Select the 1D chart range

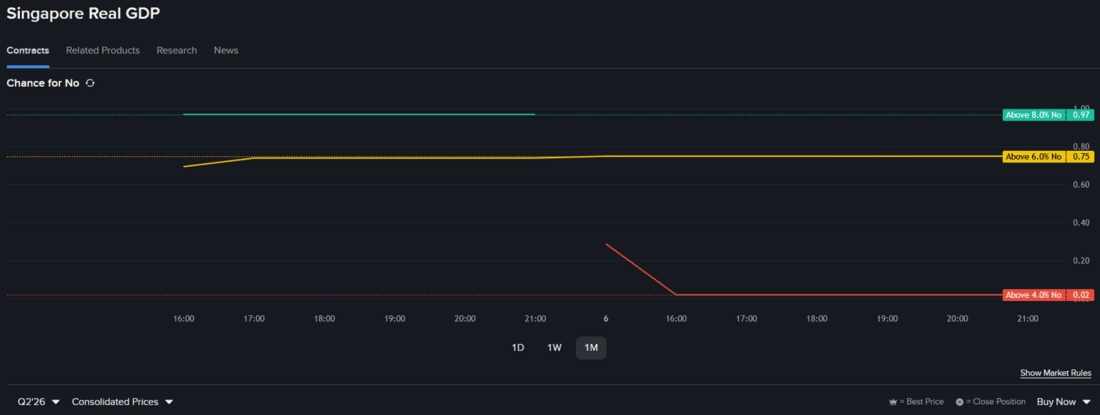click(518, 348)
